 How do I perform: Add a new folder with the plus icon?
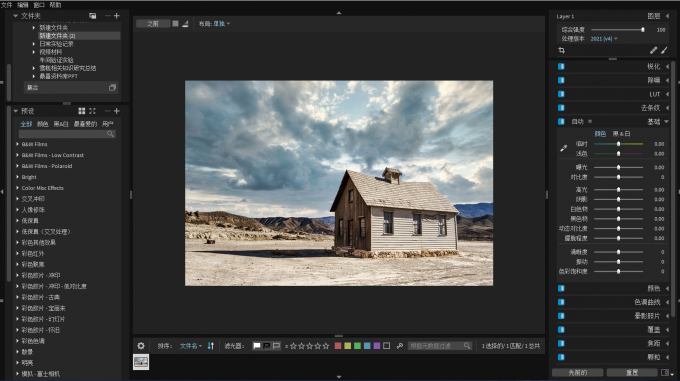[x=117, y=16]
